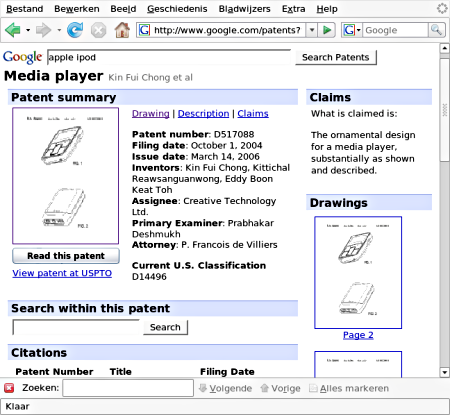Image resolution: width=450 pixels, height=415 pixels.
Task: Go to the Home page icon
Action: click(122, 30)
